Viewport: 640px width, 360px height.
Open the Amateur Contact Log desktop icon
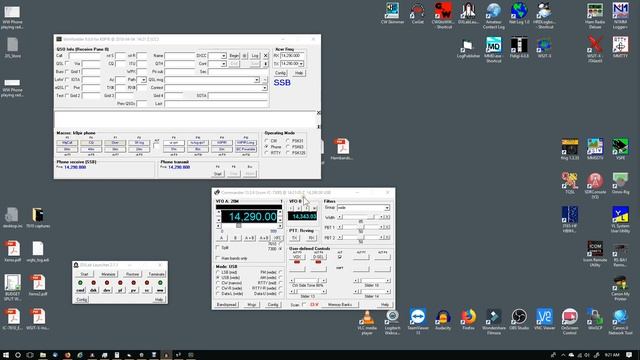(493, 15)
